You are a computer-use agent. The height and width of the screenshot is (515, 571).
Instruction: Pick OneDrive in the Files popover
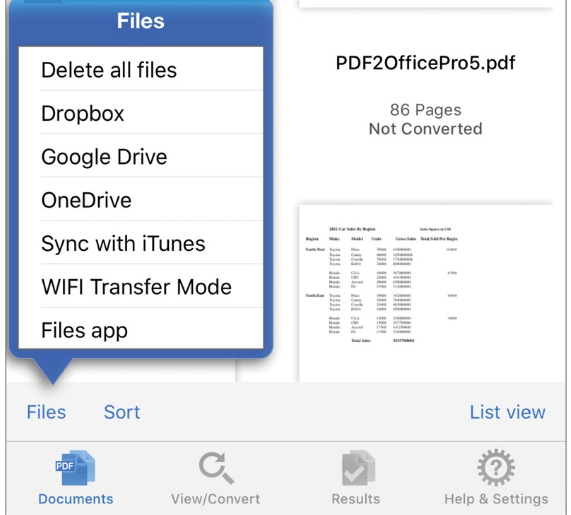[141, 199]
